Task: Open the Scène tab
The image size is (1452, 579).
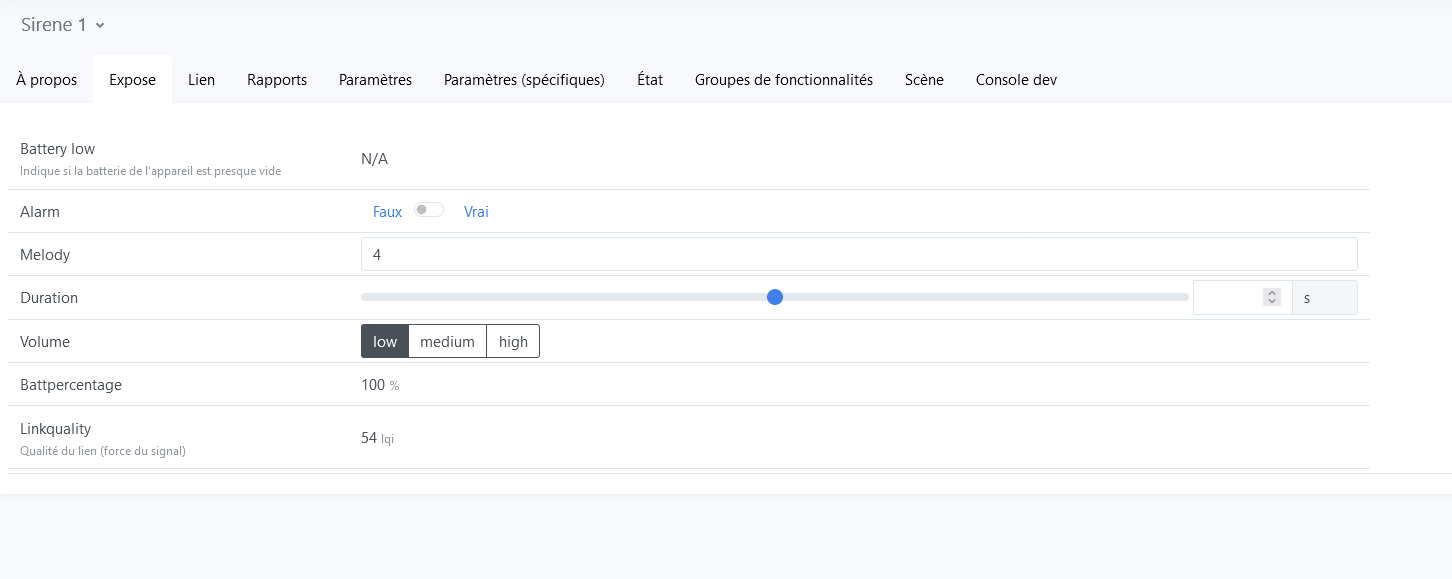Action: point(924,80)
